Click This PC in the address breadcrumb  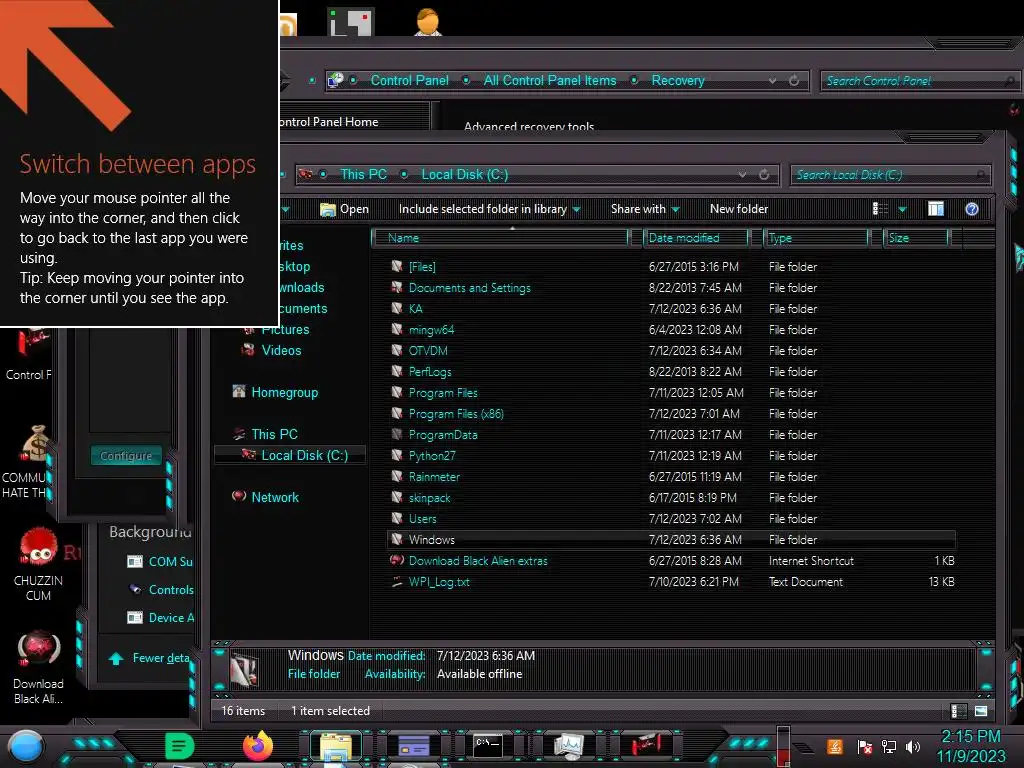[363, 174]
